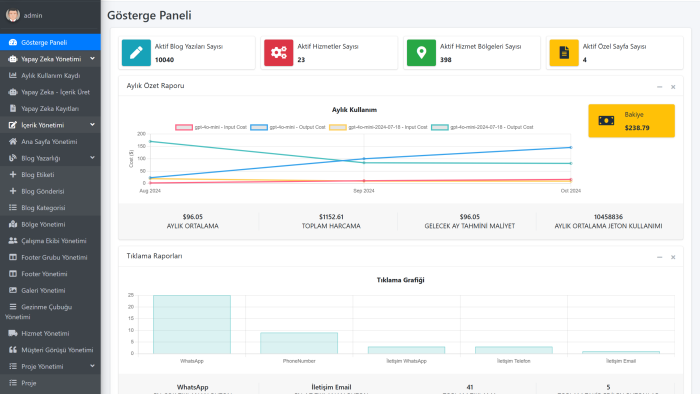Click the Ana Sayfa Yönetimi home icon
The width and height of the screenshot is (700, 394).
(x=12, y=141)
